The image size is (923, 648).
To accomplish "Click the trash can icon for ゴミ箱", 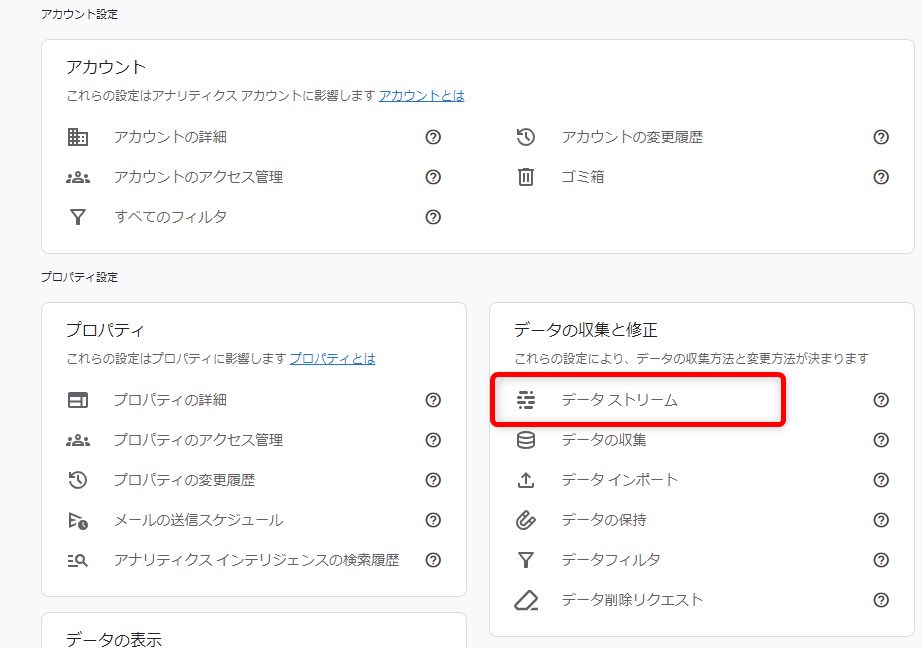I will tap(526, 177).
